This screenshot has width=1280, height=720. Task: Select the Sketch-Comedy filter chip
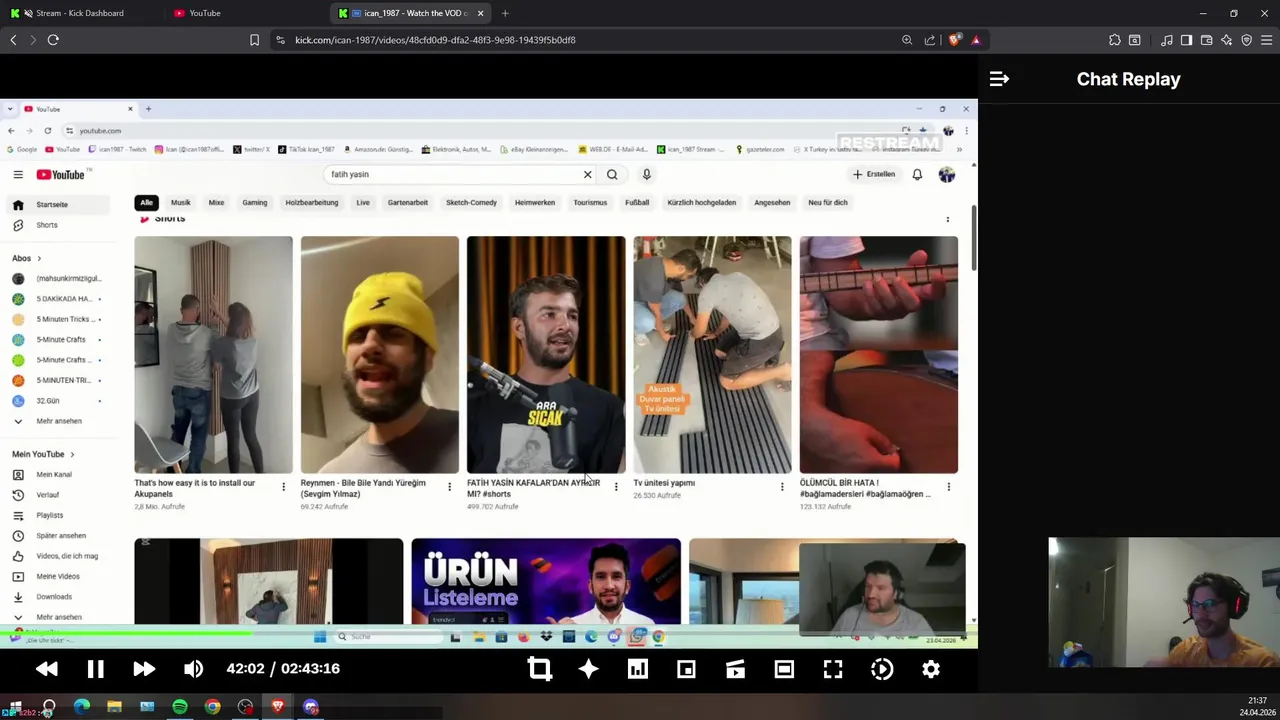coord(471,202)
